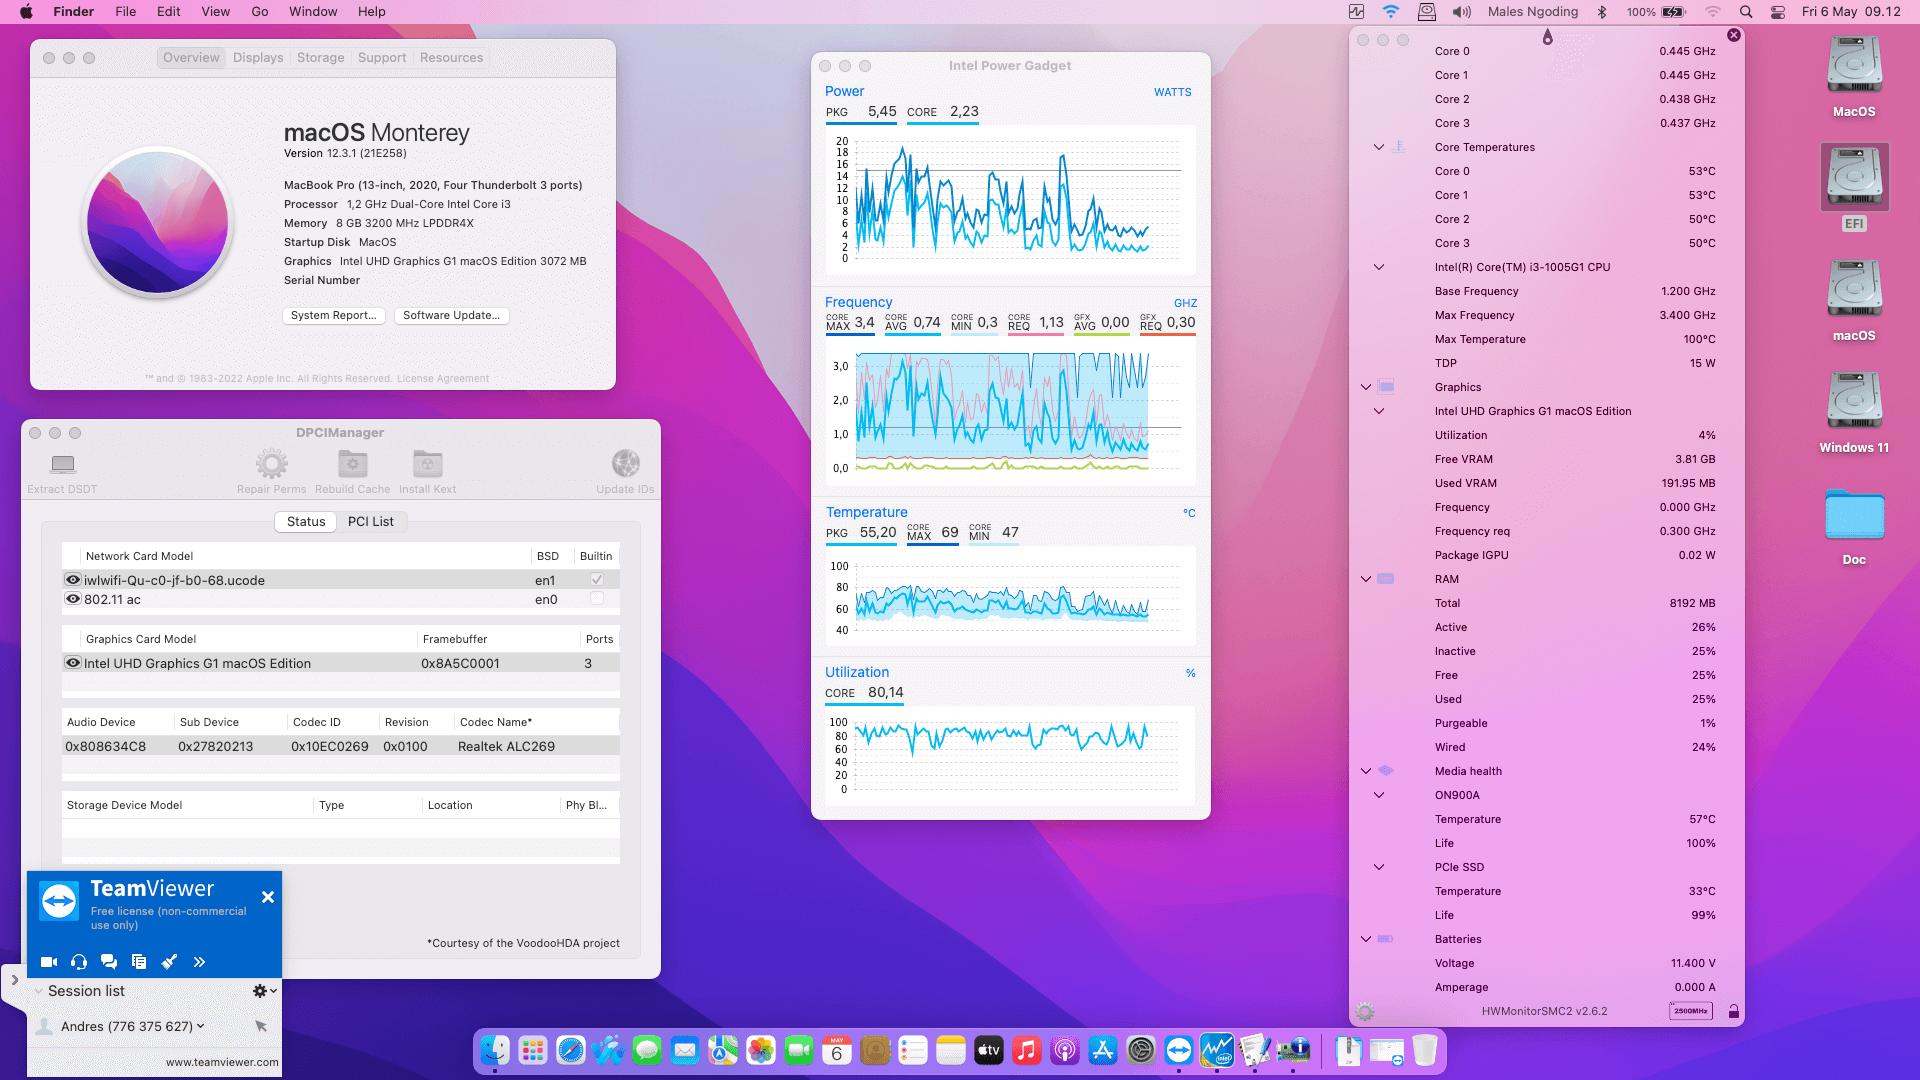
Task: Toggle visibility of iwlwifi network card entry
Action: [x=72, y=579]
